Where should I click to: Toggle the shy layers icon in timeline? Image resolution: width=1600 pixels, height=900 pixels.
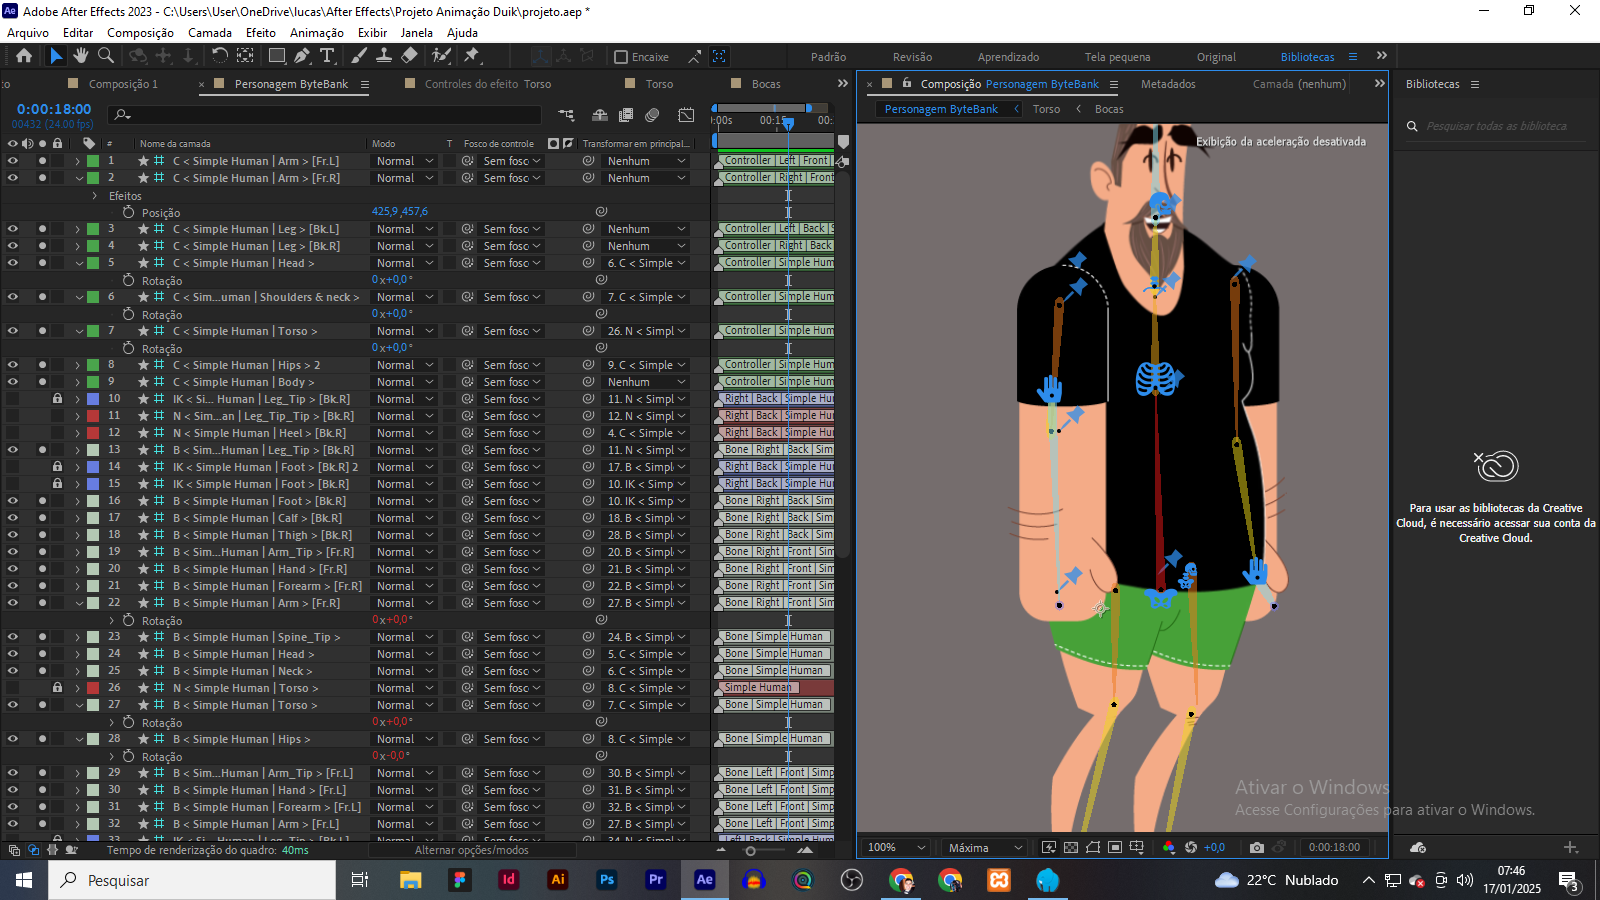pyautogui.click(x=600, y=115)
